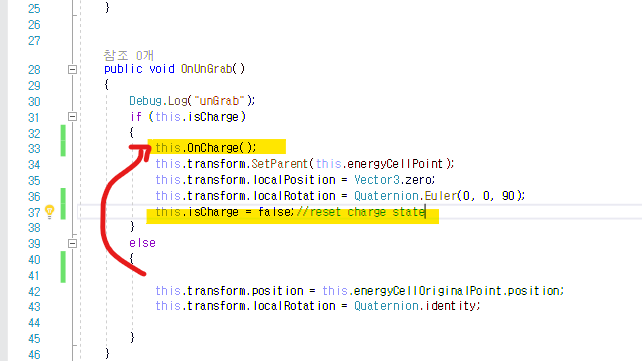The width and height of the screenshot is (642, 361).
Task: Click energyCellOriginalPoint on line 42
Action: (427, 291)
